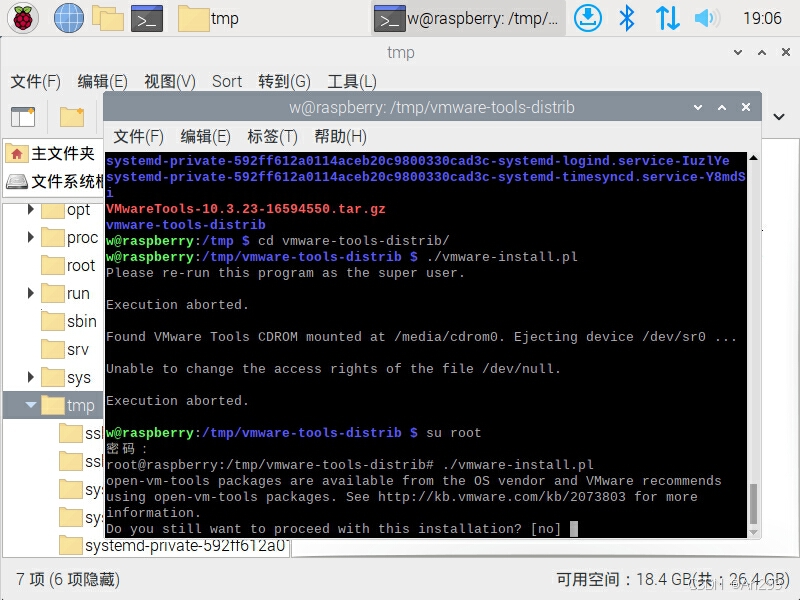Collapse the tmp folder in tree
This screenshot has width=800, height=600.
point(31,405)
